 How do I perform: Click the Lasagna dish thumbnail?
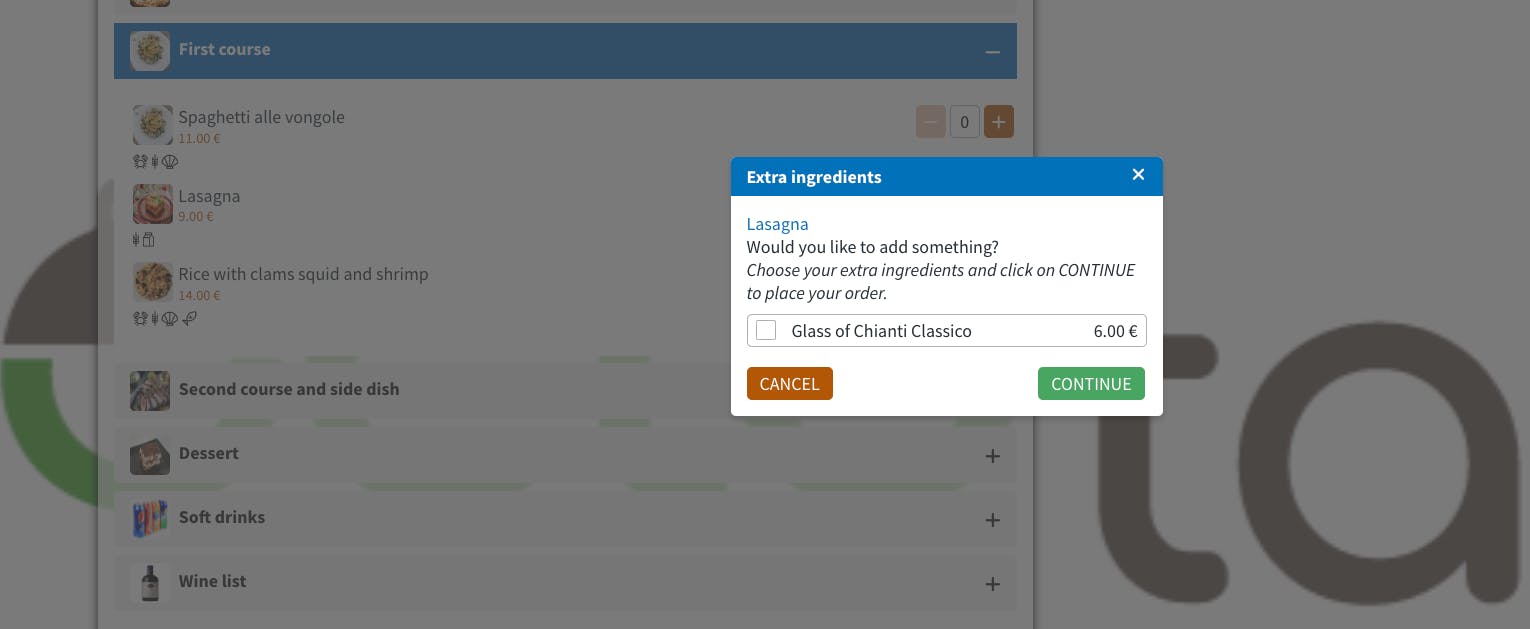pos(153,204)
